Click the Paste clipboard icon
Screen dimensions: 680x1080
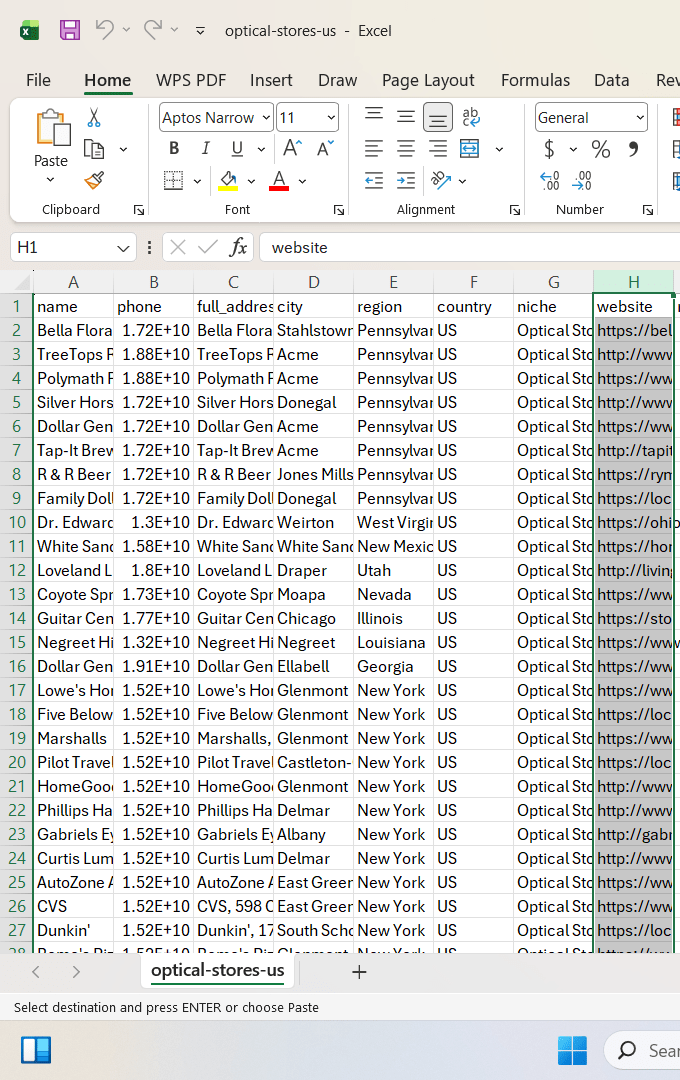coord(52,128)
